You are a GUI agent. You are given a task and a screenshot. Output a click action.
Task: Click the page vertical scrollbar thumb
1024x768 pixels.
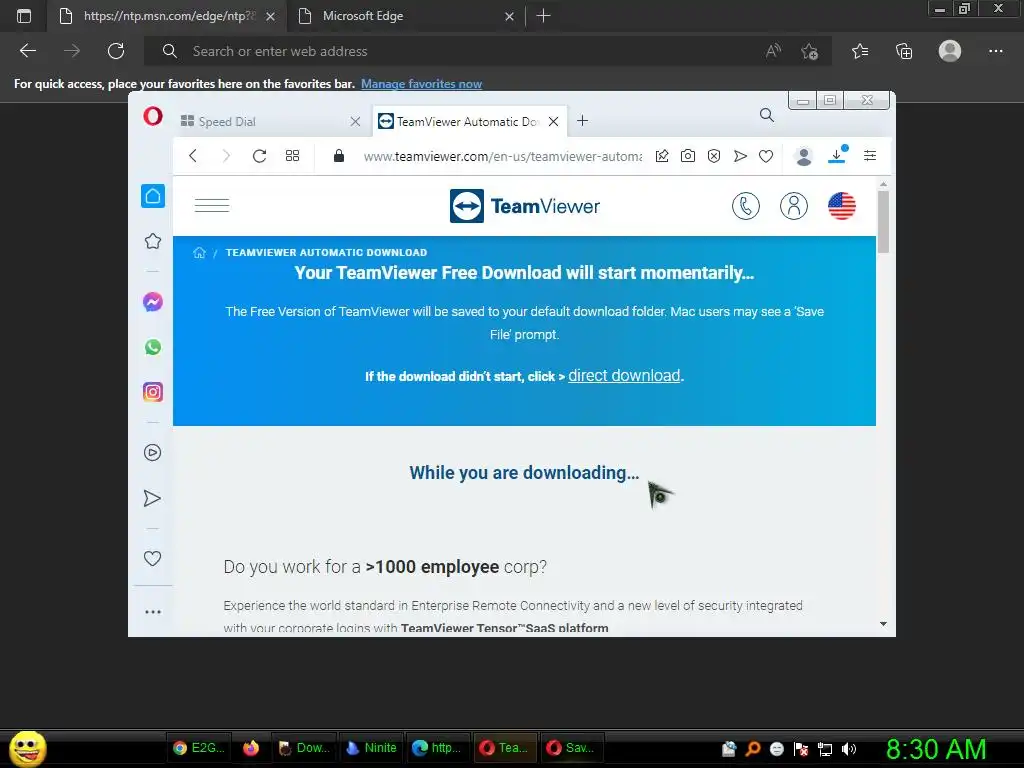(884, 222)
